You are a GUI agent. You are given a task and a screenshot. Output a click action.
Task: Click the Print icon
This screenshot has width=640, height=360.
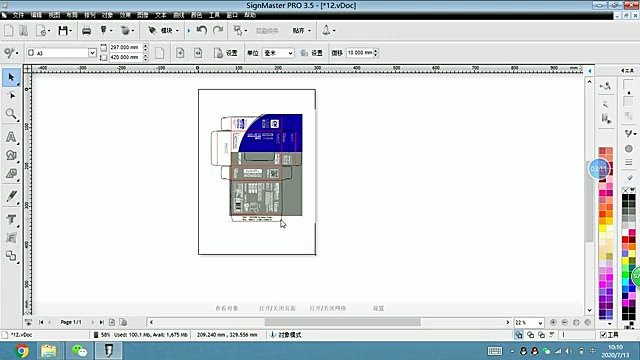(x=87, y=31)
